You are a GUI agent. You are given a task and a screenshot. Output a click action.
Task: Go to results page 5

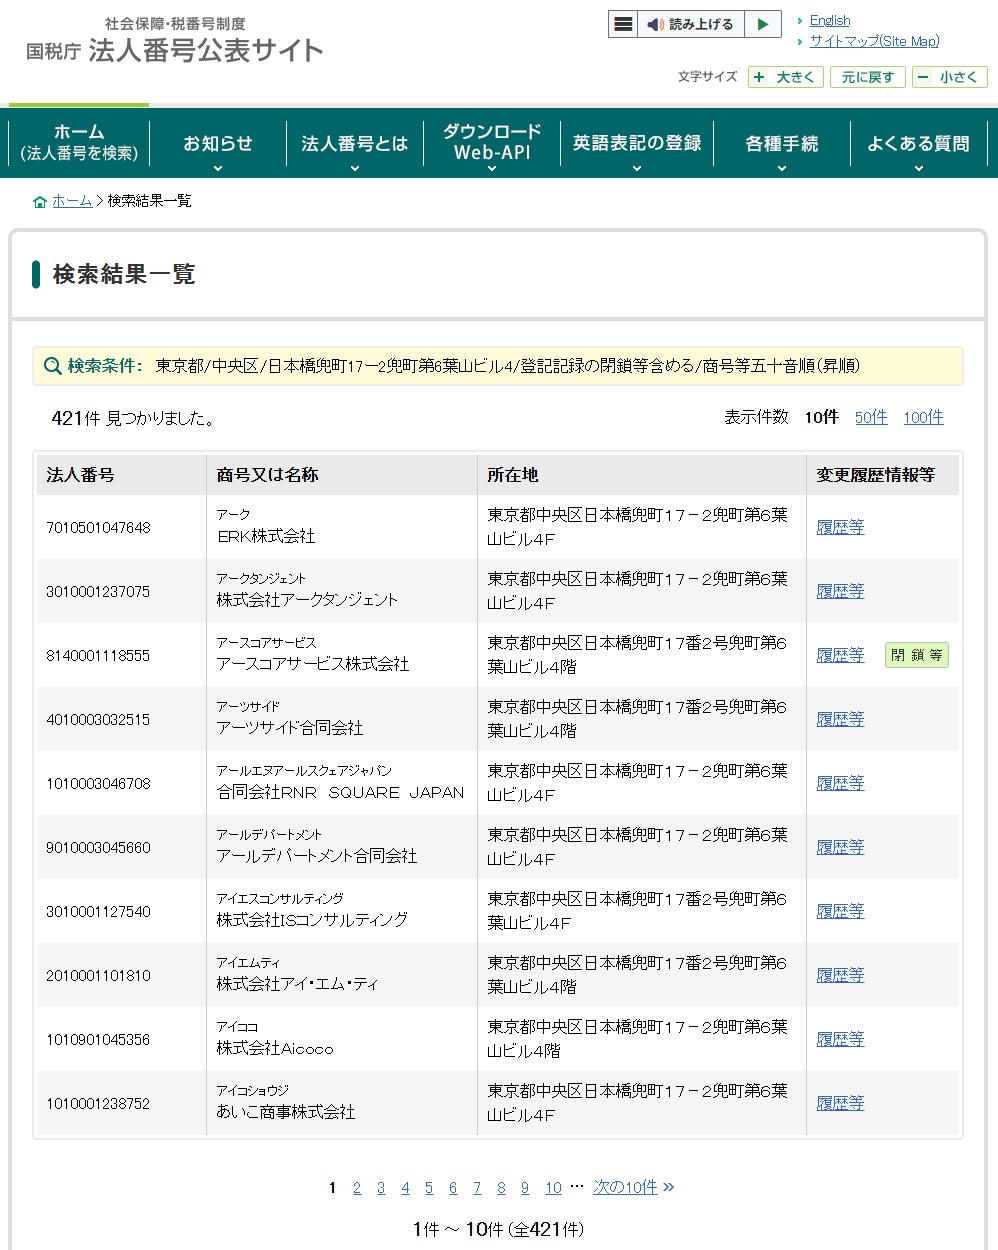tap(429, 1188)
